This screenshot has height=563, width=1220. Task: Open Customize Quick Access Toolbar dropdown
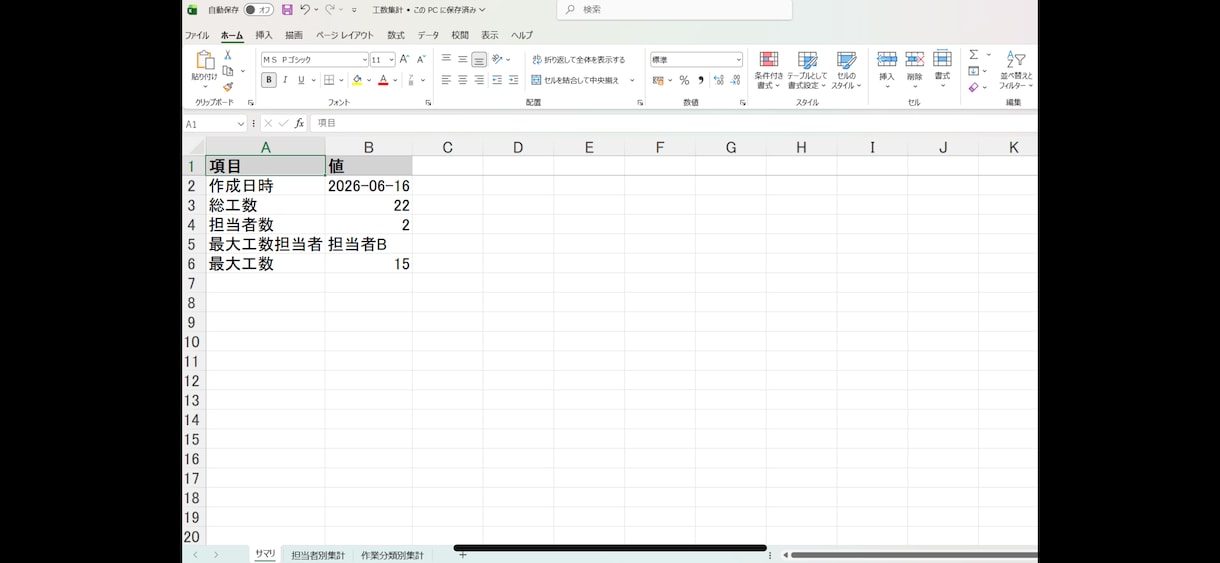click(x=354, y=10)
